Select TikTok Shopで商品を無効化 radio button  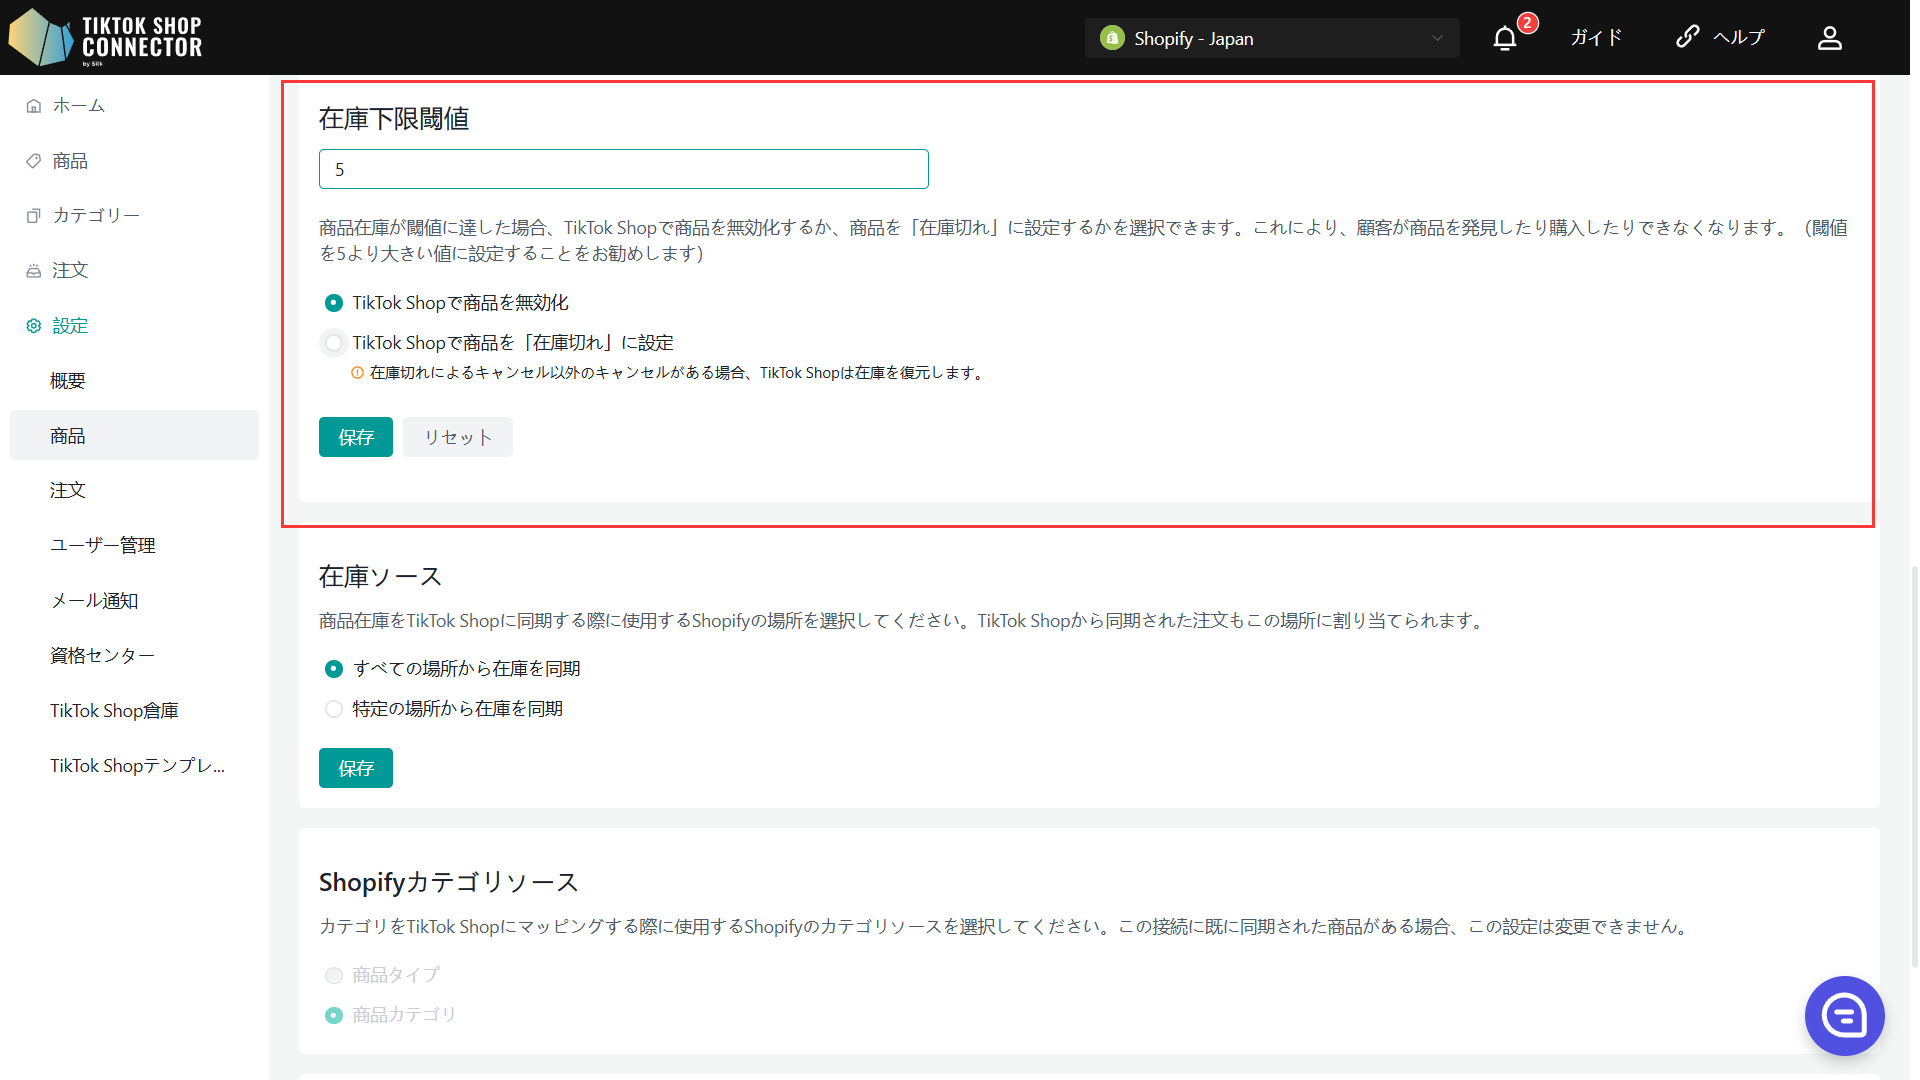click(x=334, y=303)
